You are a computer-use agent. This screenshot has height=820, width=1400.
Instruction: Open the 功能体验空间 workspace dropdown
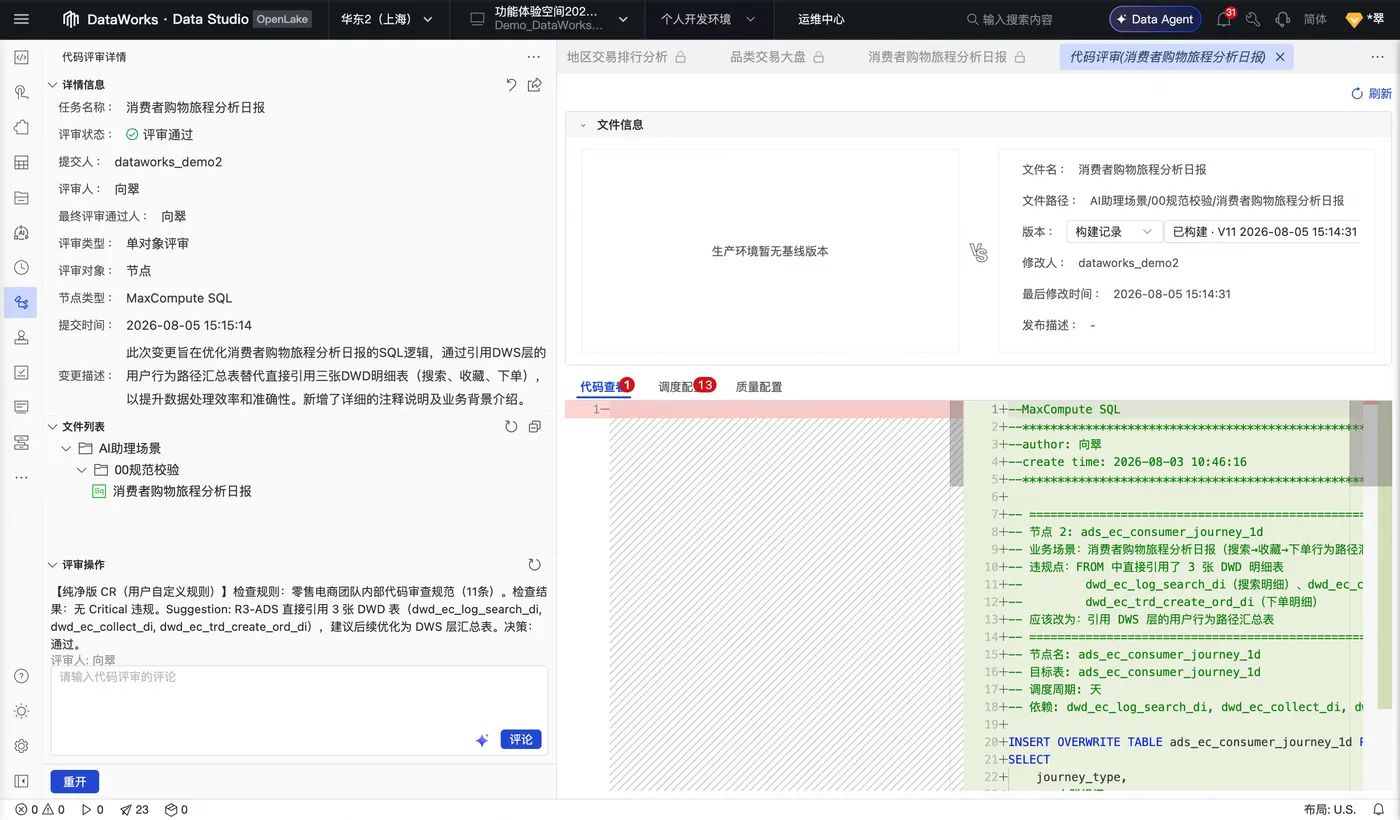pyautogui.click(x=549, y=19)
